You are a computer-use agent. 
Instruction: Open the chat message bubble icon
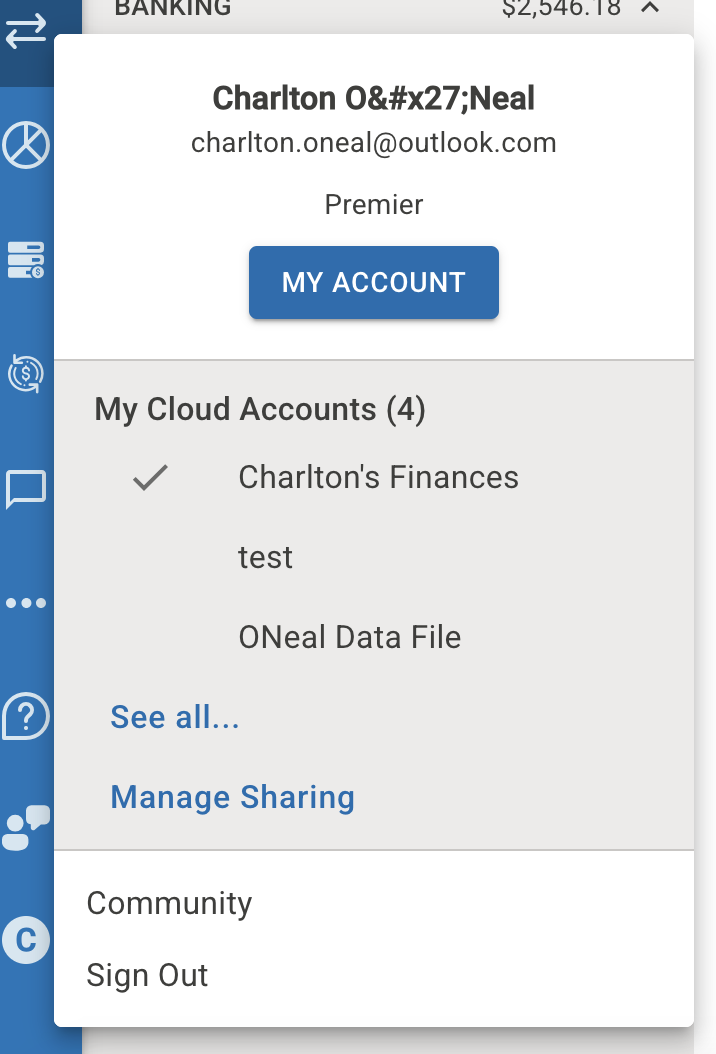click(x=26, y=489)
